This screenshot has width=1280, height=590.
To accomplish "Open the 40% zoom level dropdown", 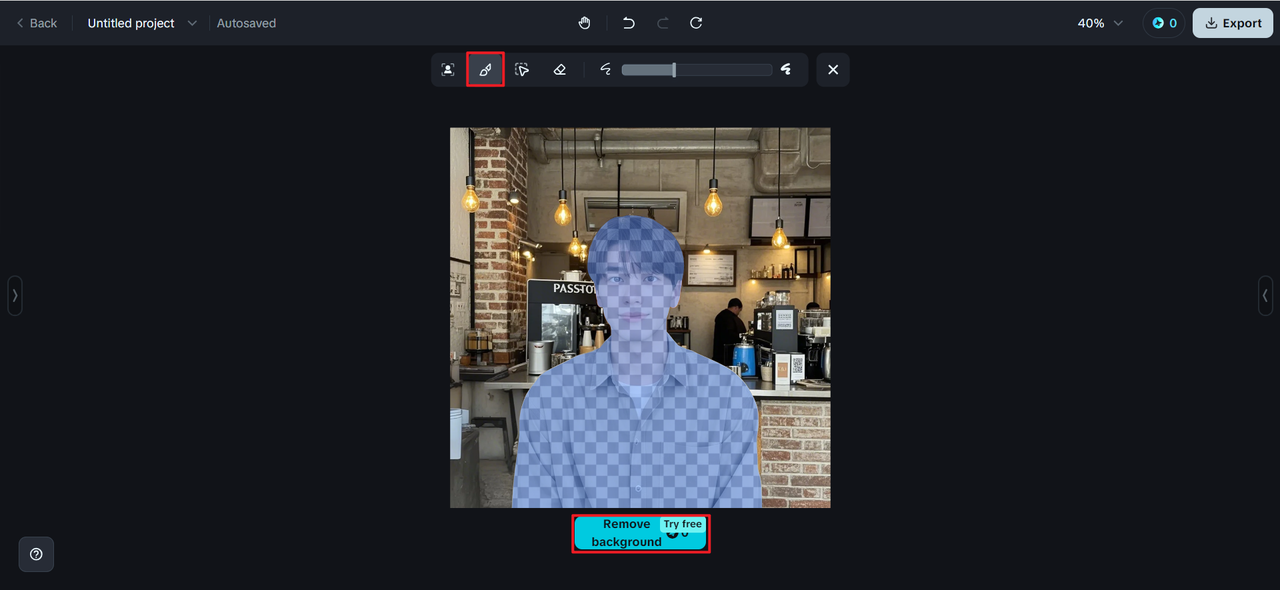I will click(1100, 23).
